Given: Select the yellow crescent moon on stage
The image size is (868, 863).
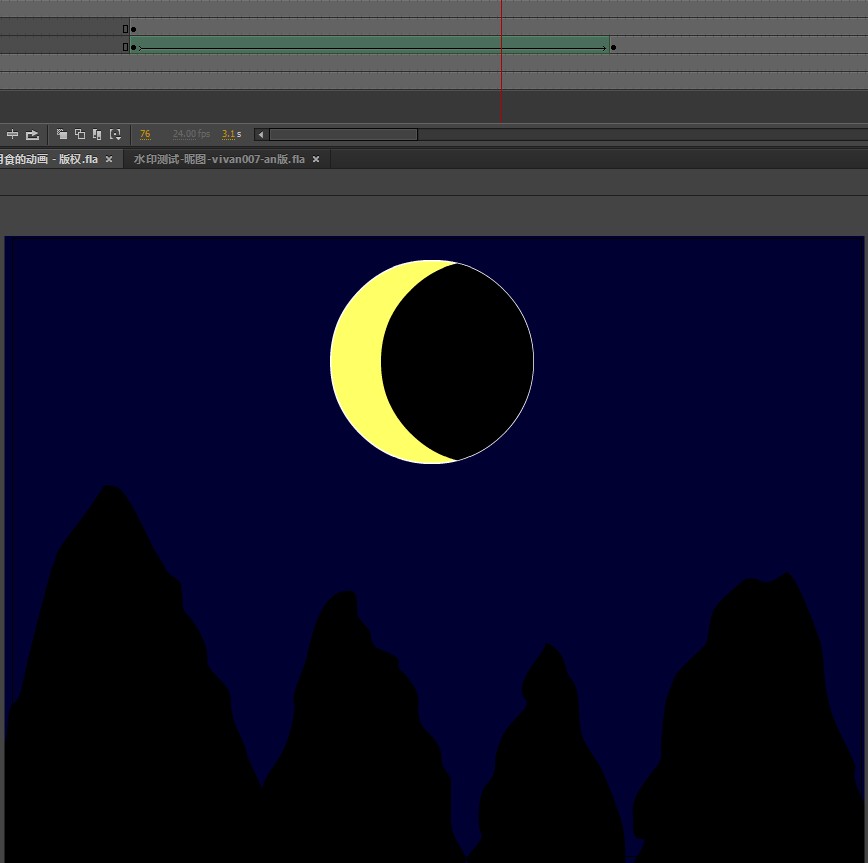Looking at the screenshot, I should coord(354,360).
